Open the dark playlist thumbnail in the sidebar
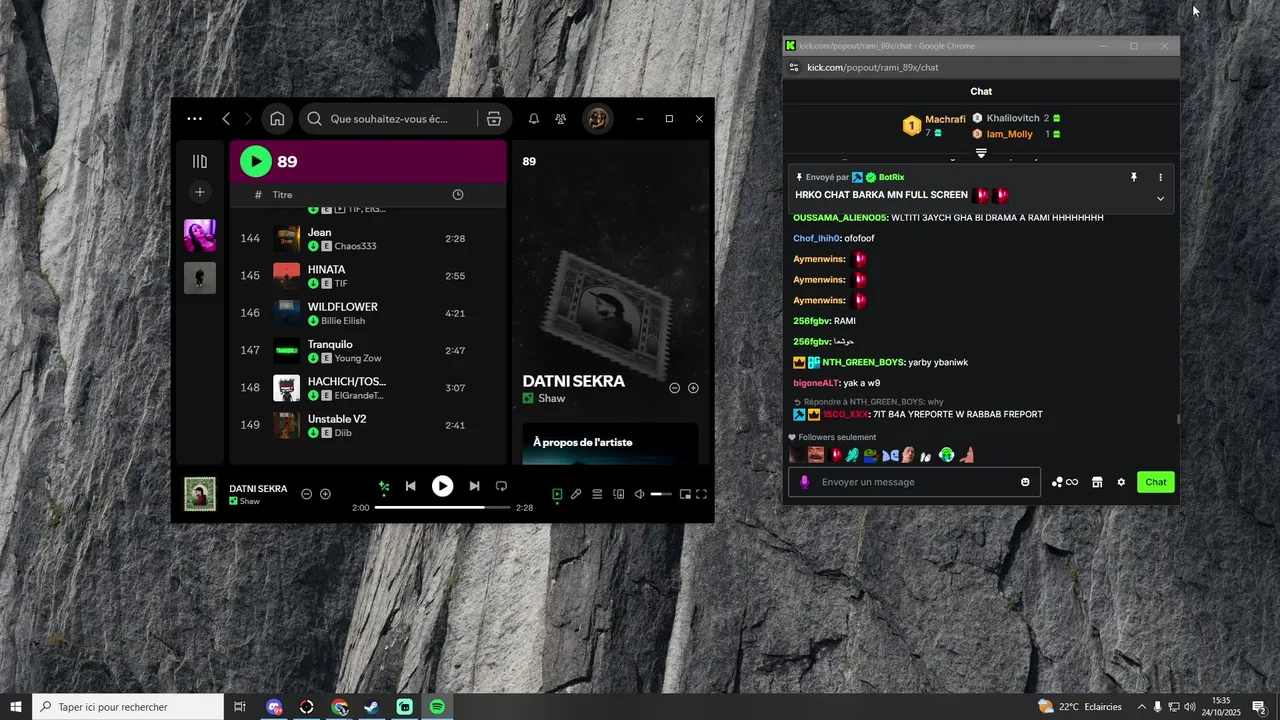Viewport: 1280px width, 720px height. (x=200, y=278)
